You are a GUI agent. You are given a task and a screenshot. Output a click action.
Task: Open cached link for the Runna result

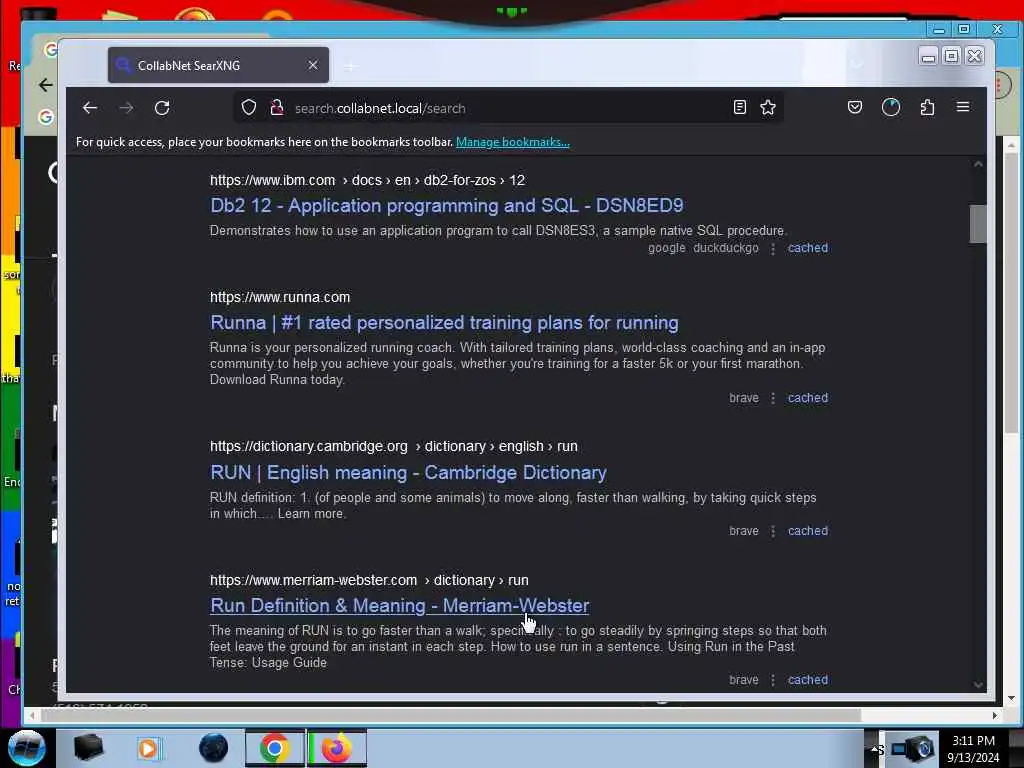[808, 398]
